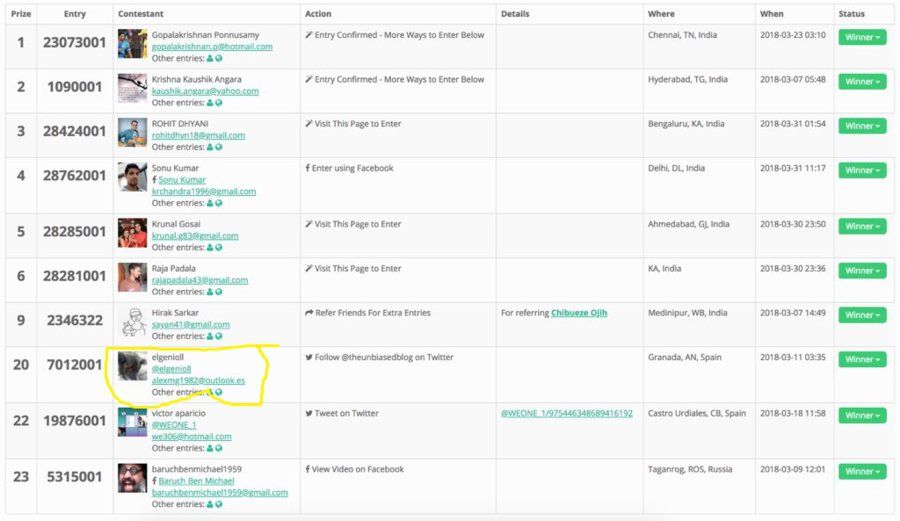The image size is (900, 521).
Task: Select location text Taganrog, ROS, Russia
Action: [690, 469]
